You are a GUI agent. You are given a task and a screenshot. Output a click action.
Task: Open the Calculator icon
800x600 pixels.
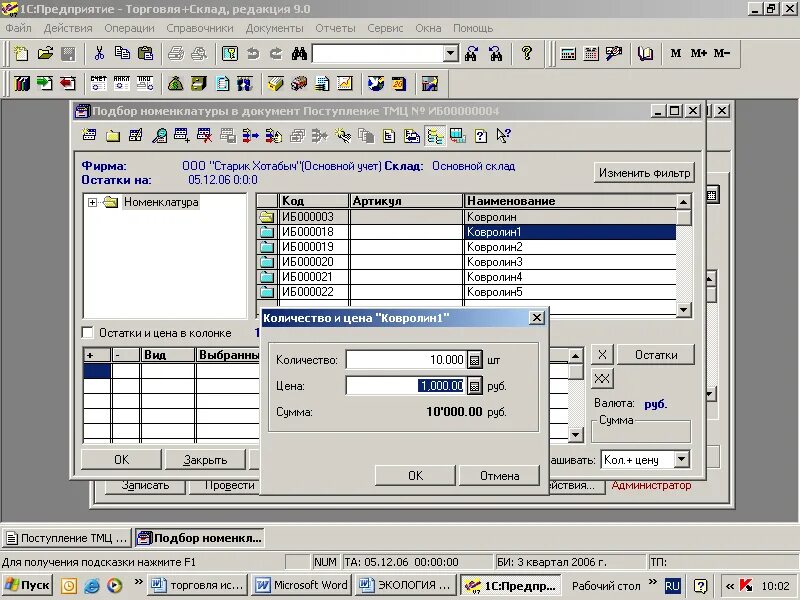[x=568, y=53]
